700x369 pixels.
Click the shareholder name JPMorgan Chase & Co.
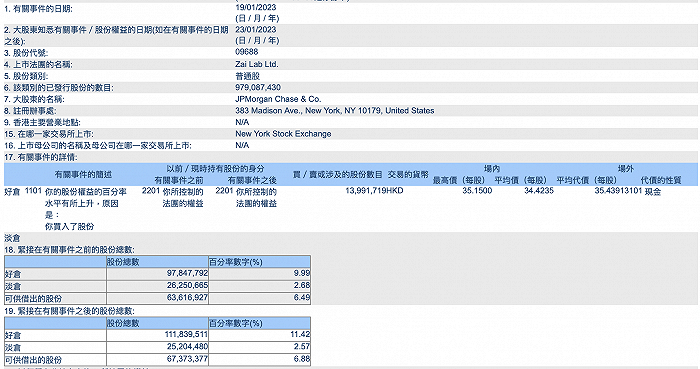pos(278,99)
